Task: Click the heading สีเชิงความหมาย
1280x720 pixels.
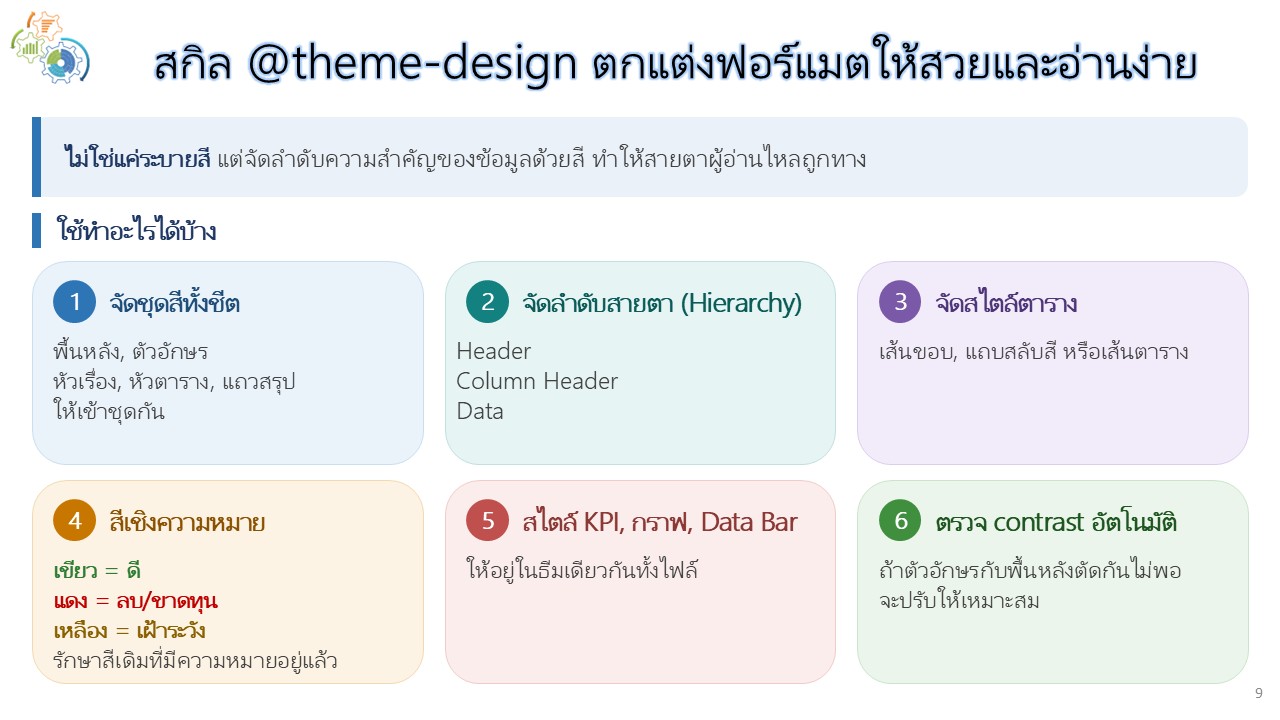Action: [187, 522]
